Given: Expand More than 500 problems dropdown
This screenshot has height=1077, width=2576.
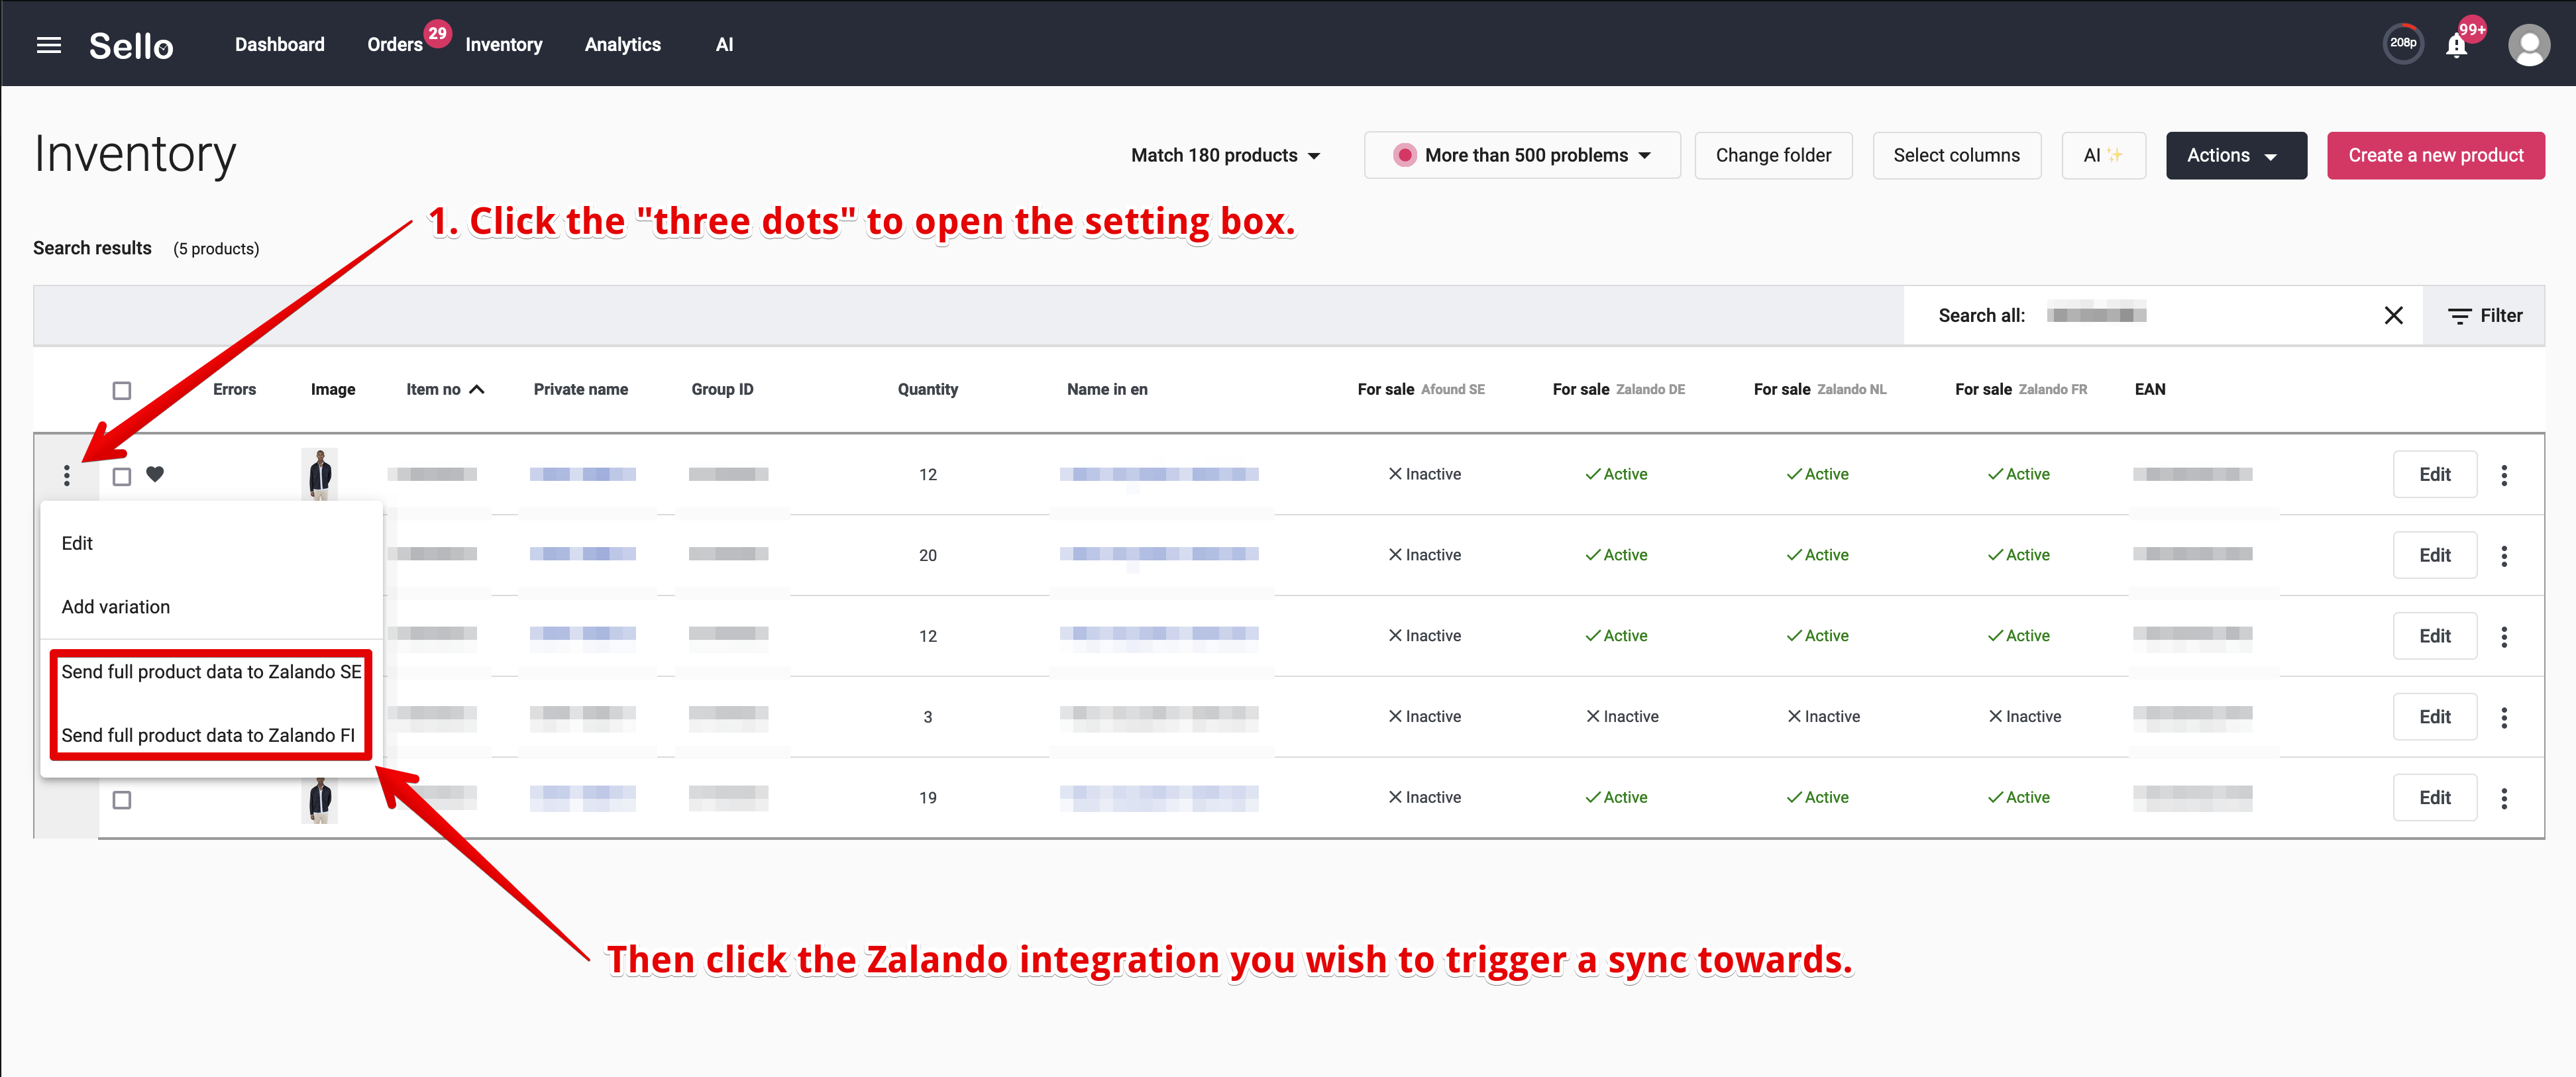Looking at the screenshot, I should point(1521,156).
